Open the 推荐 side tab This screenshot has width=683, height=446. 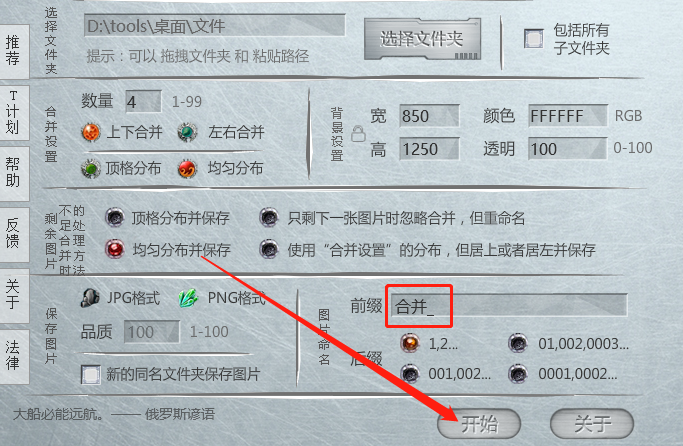[14, 51]
